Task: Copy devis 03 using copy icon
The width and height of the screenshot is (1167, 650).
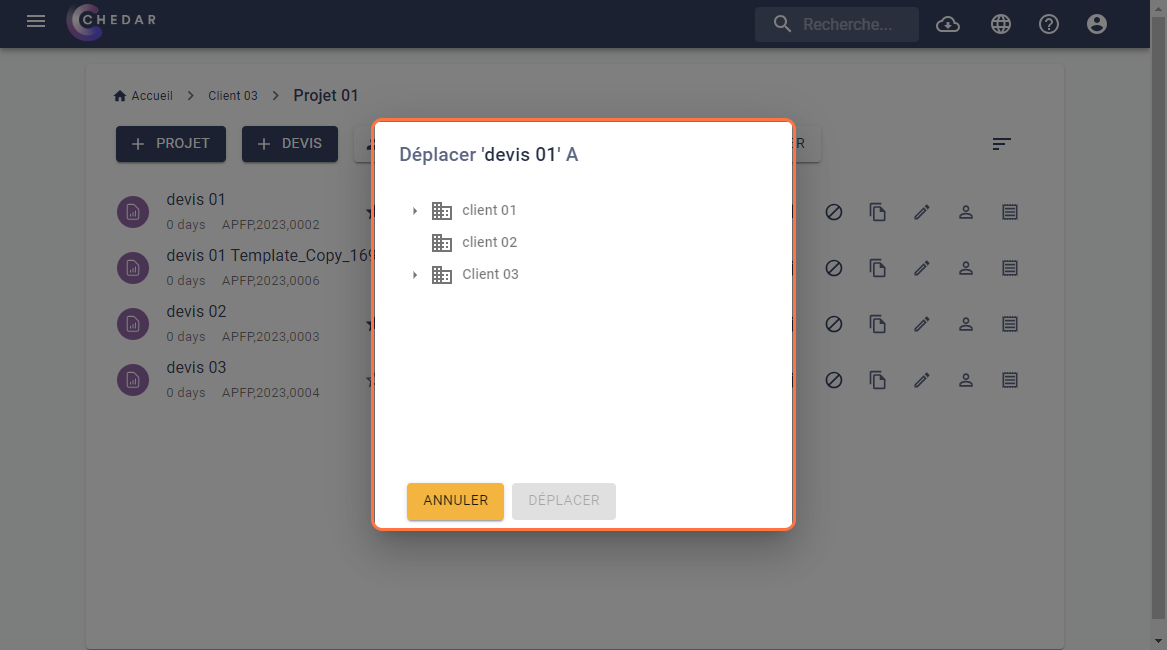Action: pos(877,380)
